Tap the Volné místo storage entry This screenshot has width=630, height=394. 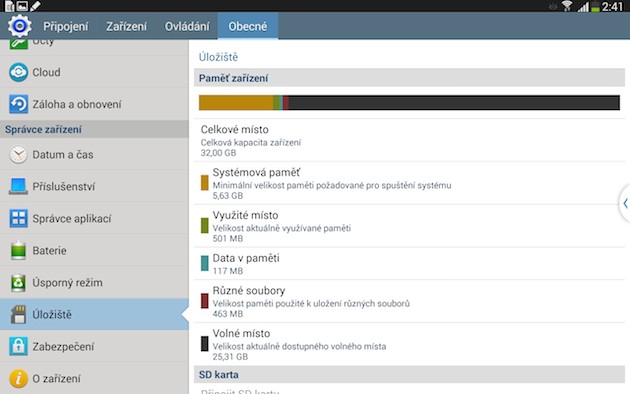(409, 344)
